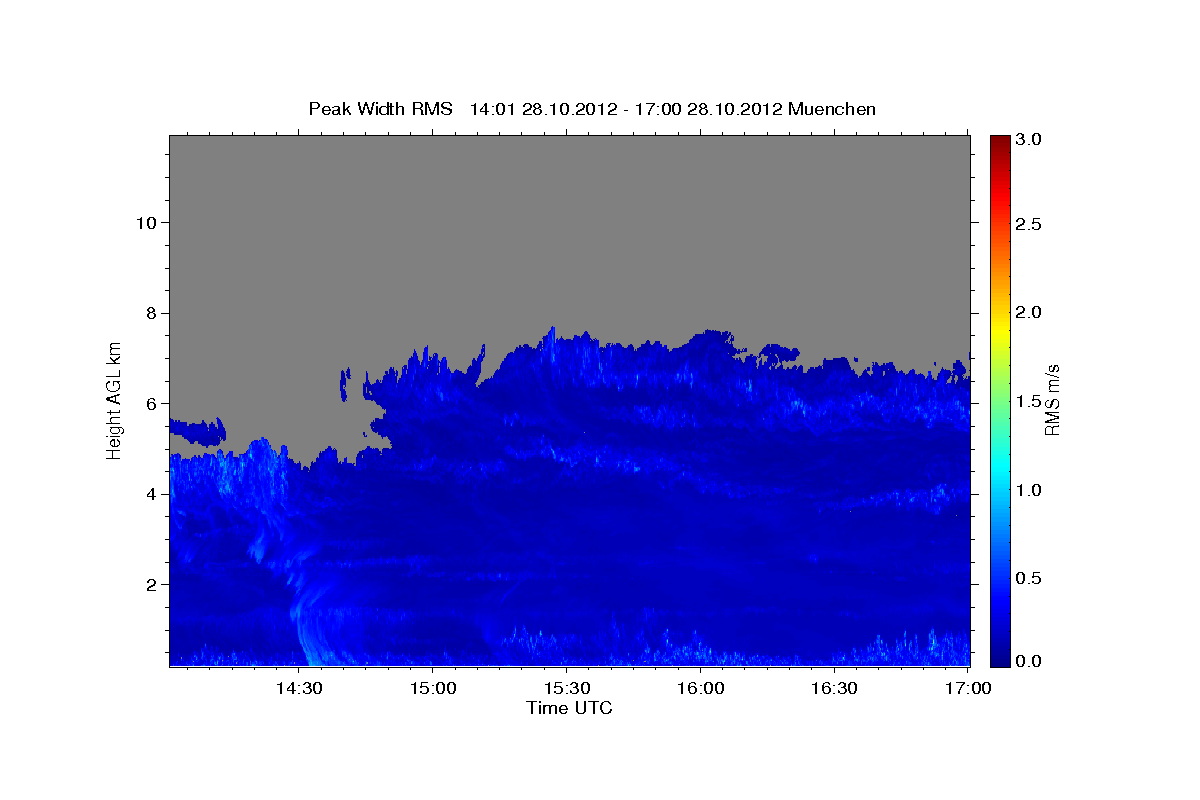Click the colorbar value 0.0

(x=1029, y=661)
